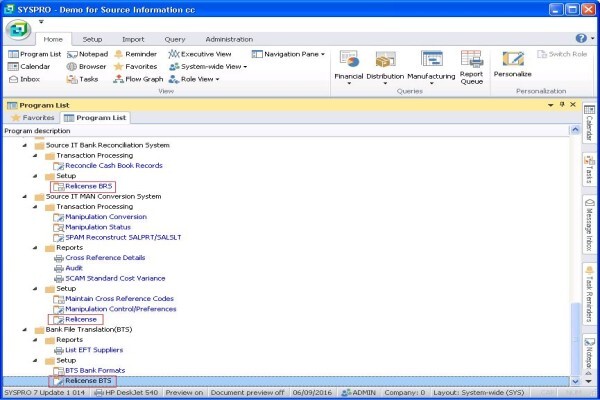
Task: Switch to the Administration ribbon tab
Action: (229, 39)
